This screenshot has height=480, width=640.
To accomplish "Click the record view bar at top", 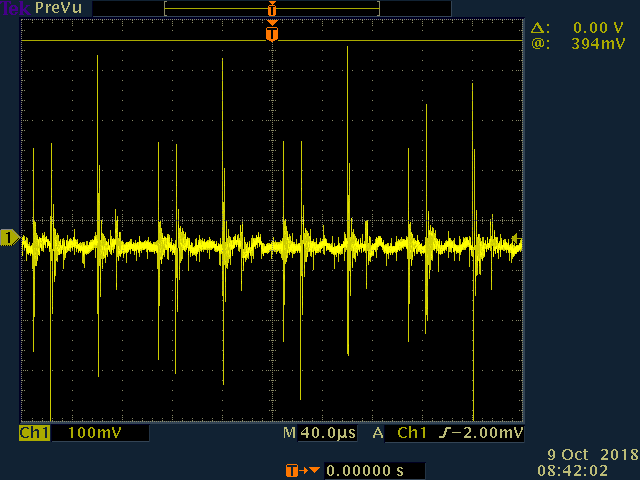I will [x=272, y=8].
